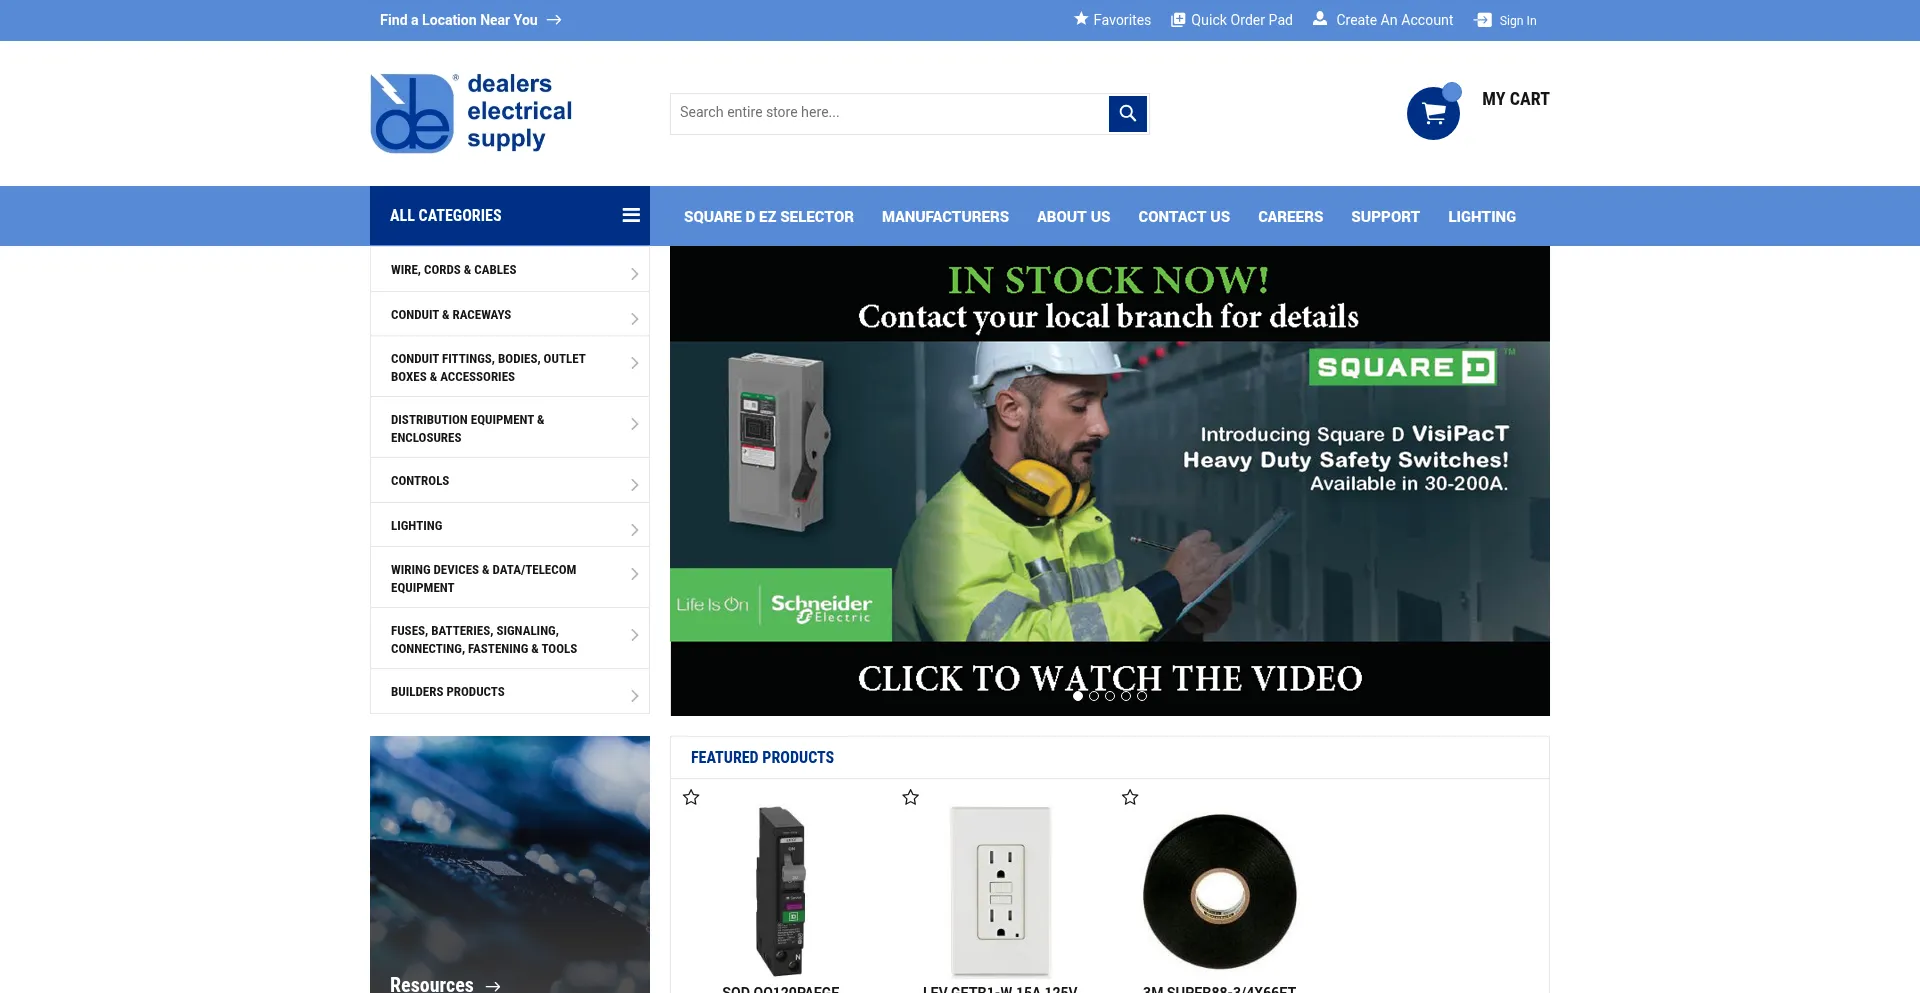Select the fourth carousel slide dot
This screenshot has height=993, width=1920.
(1126, 696)
